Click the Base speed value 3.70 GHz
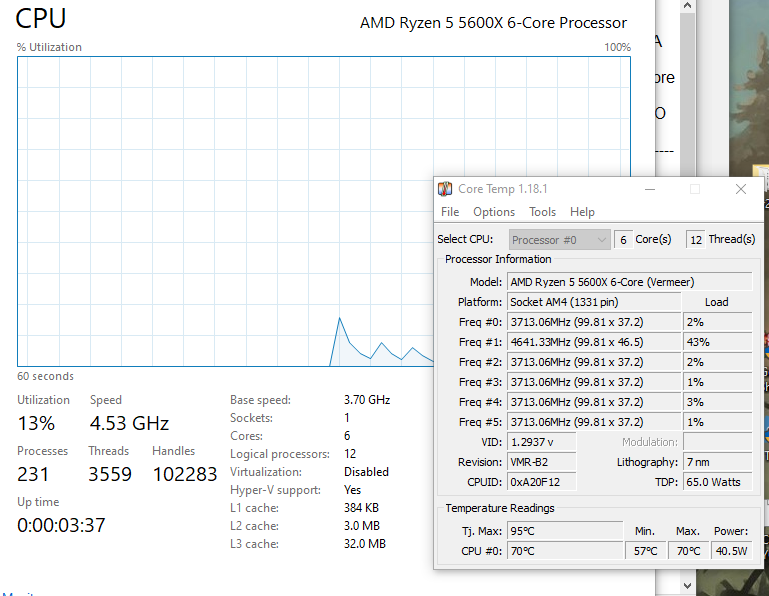Viewport: 769px width, 596px height. tap(367, 400)
